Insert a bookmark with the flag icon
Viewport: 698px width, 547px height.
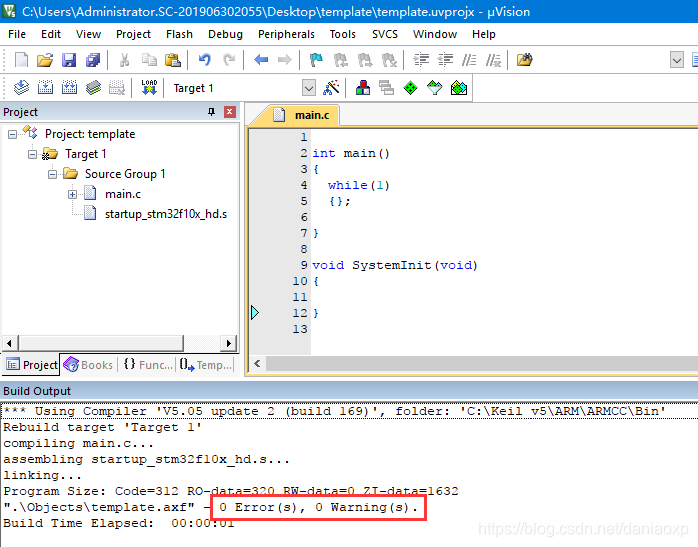point(316,60)
